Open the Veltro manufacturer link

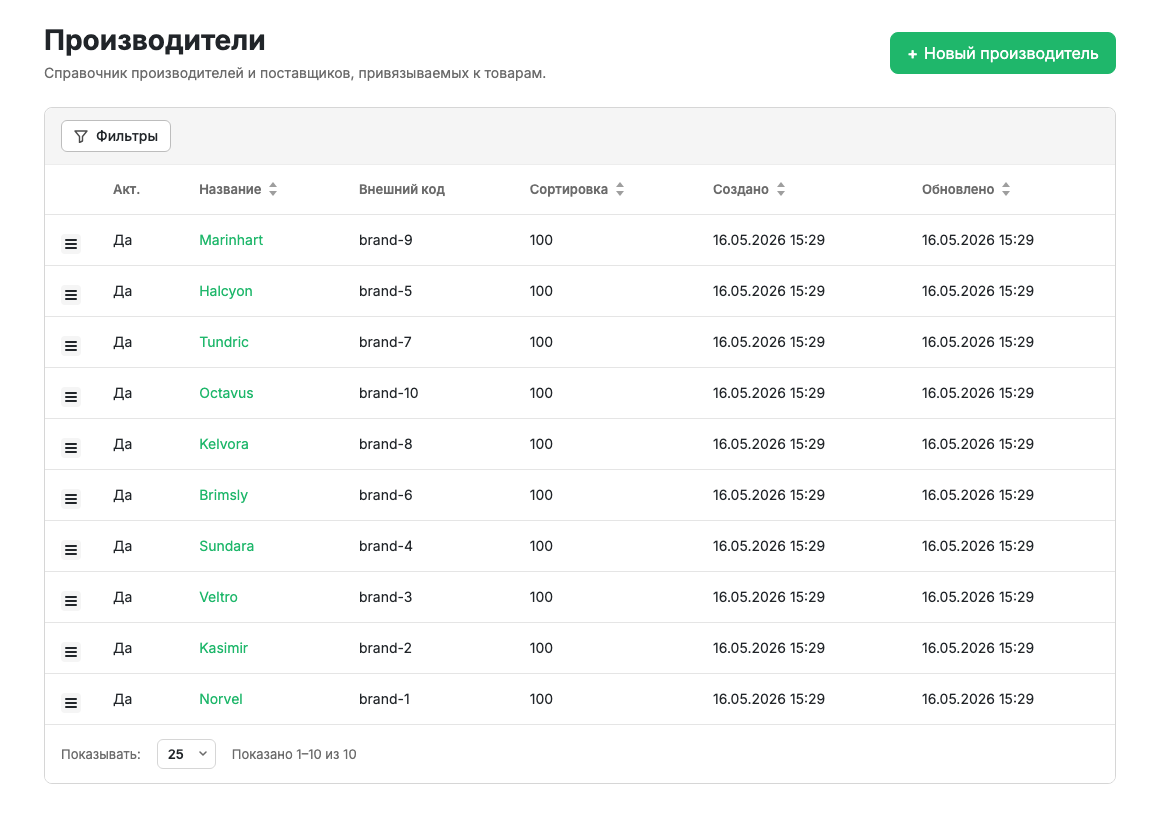[x=218, y=597]
